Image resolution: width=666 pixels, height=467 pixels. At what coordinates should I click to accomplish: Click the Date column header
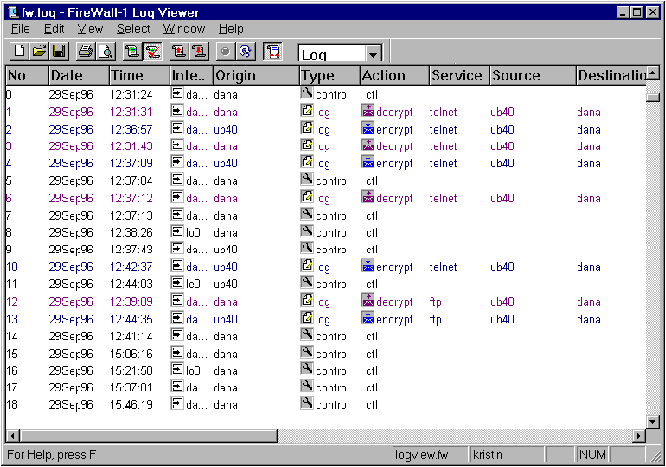[66, 76]
